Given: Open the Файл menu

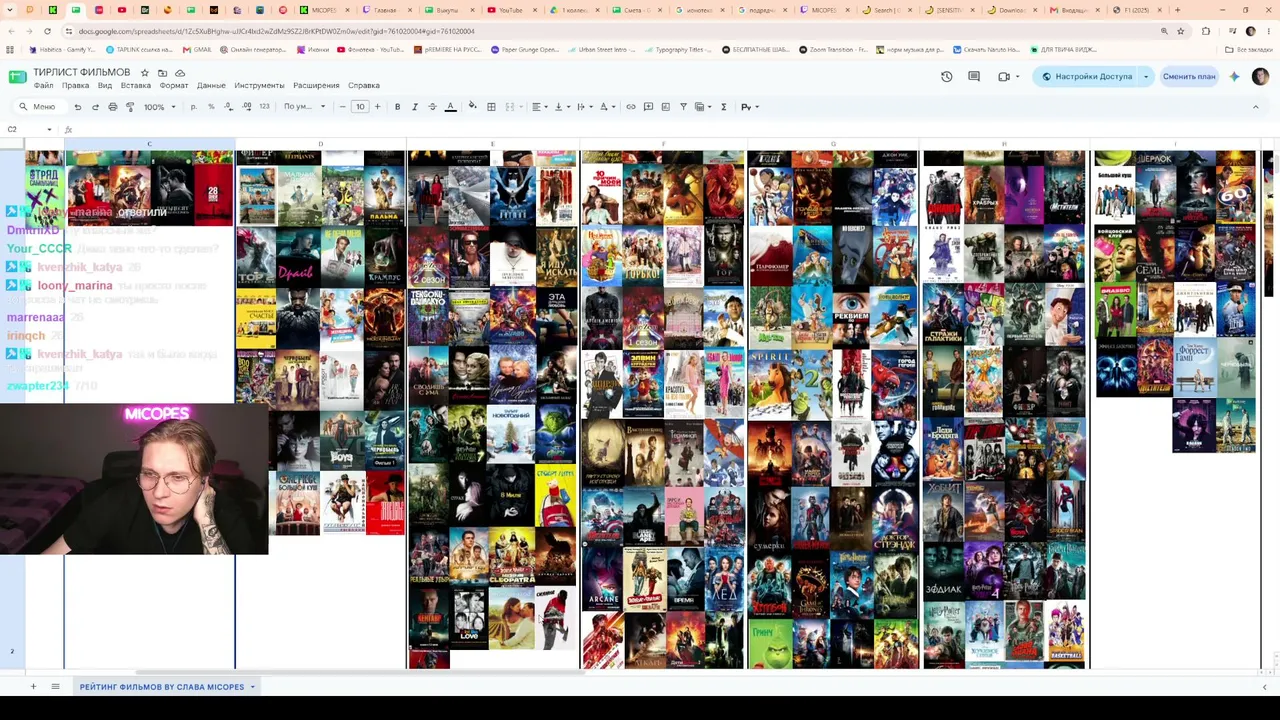Looking at the screenshot, I should coord(43,86).
